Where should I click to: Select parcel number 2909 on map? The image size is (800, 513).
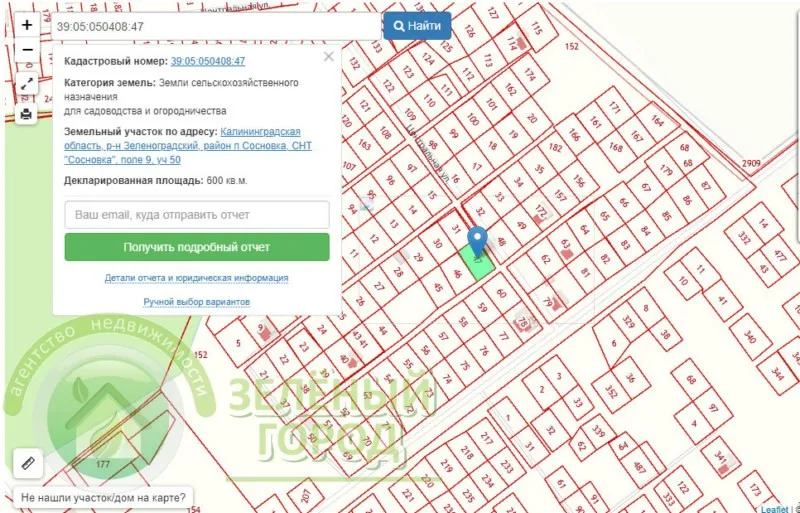(x=751, y=163)
